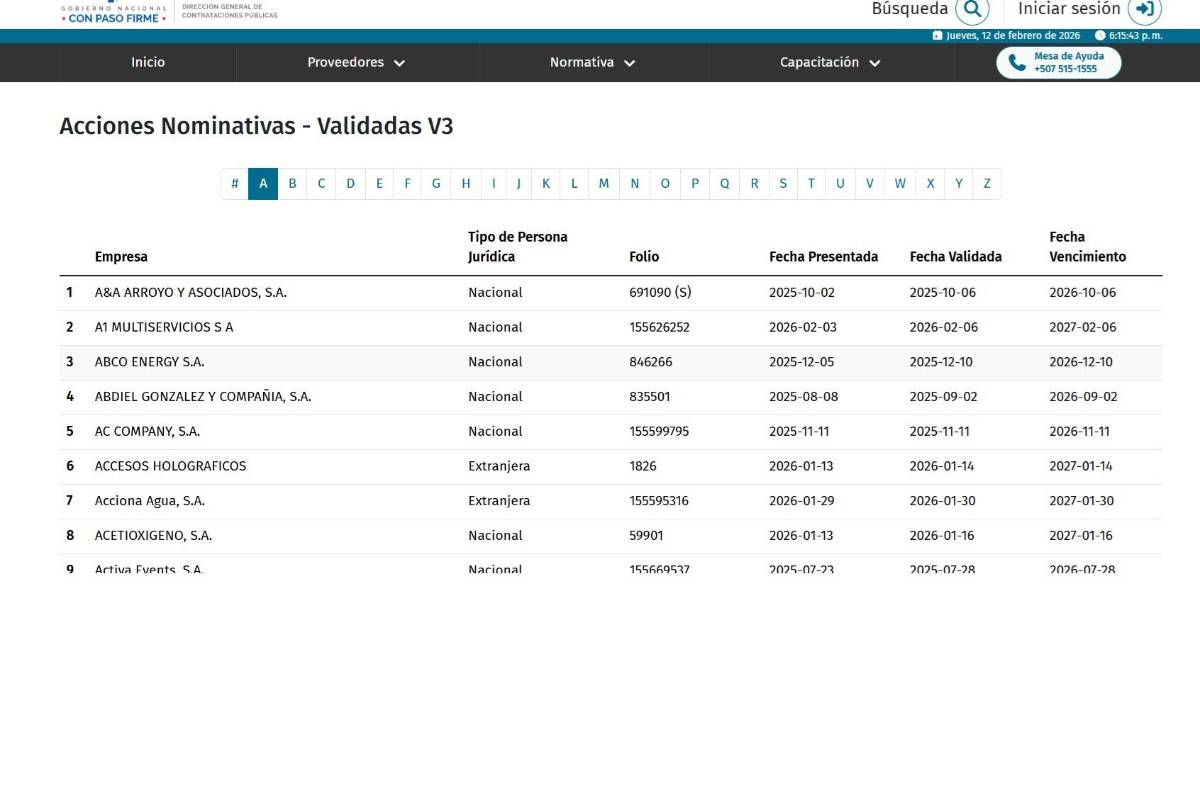This screenshot has width=1200, height=800.
Task: Click the Acciona Agua, S.A. company name
Action: tap(150, 501)
